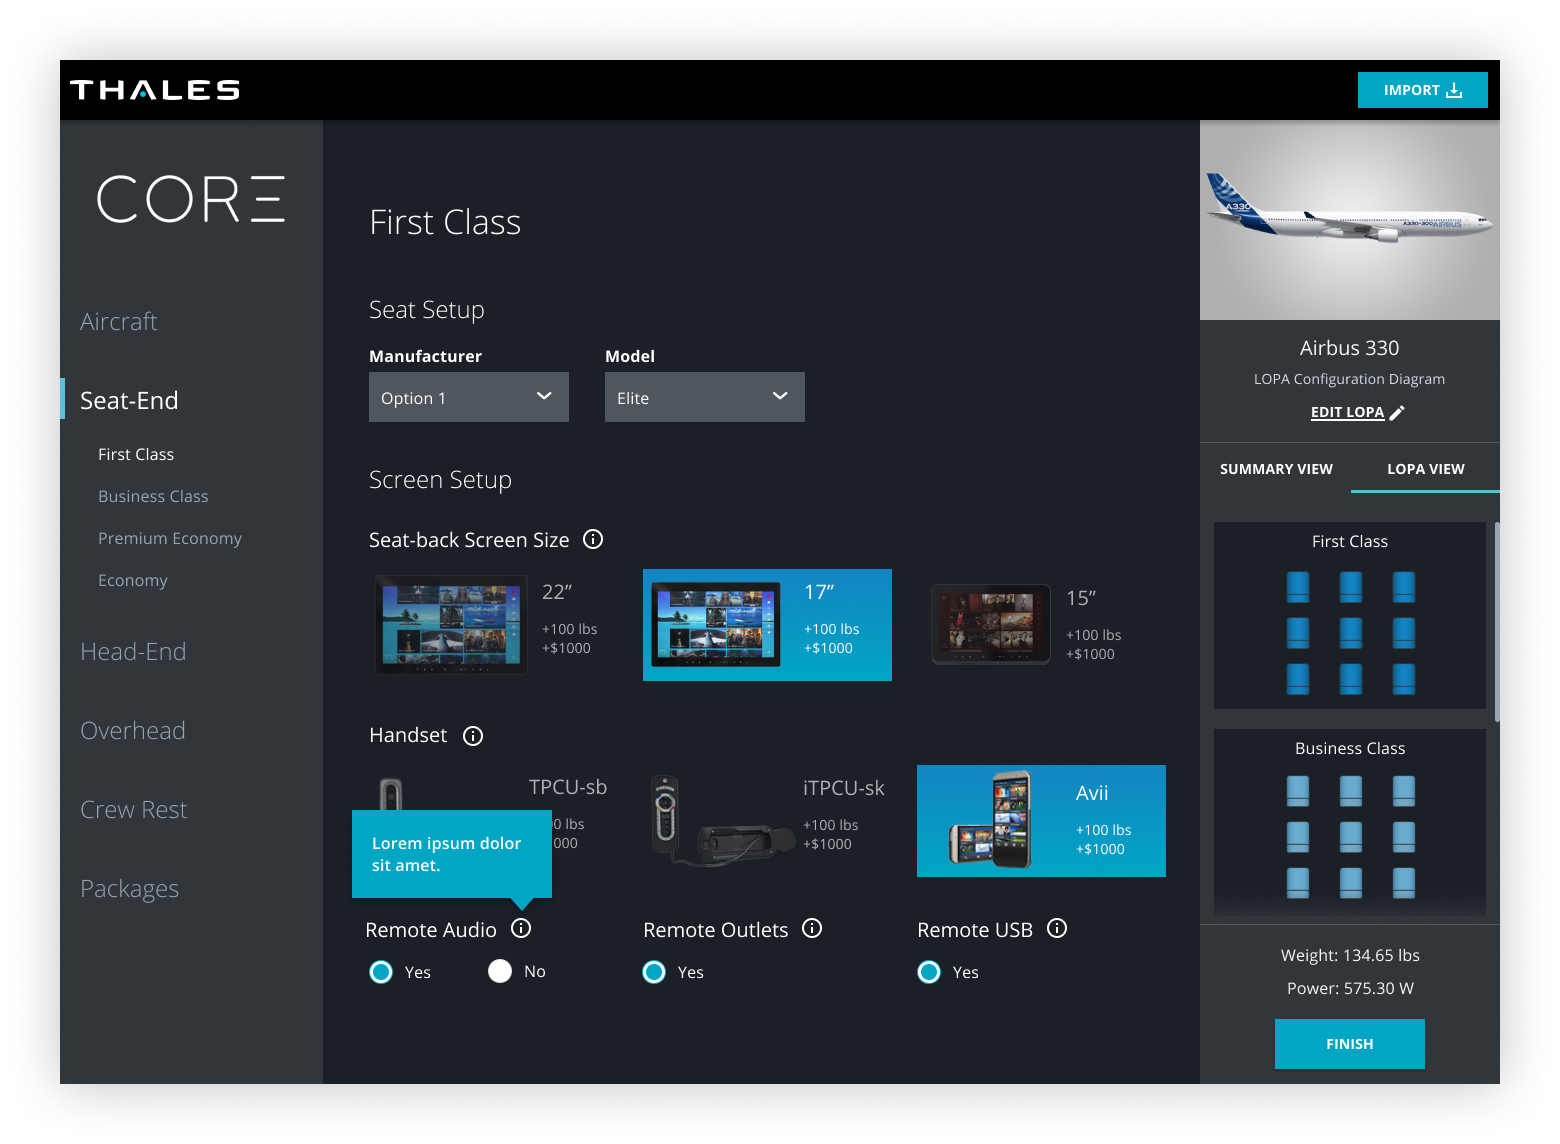Click the Weight: 134.65 lbs text

(1350, 955)
